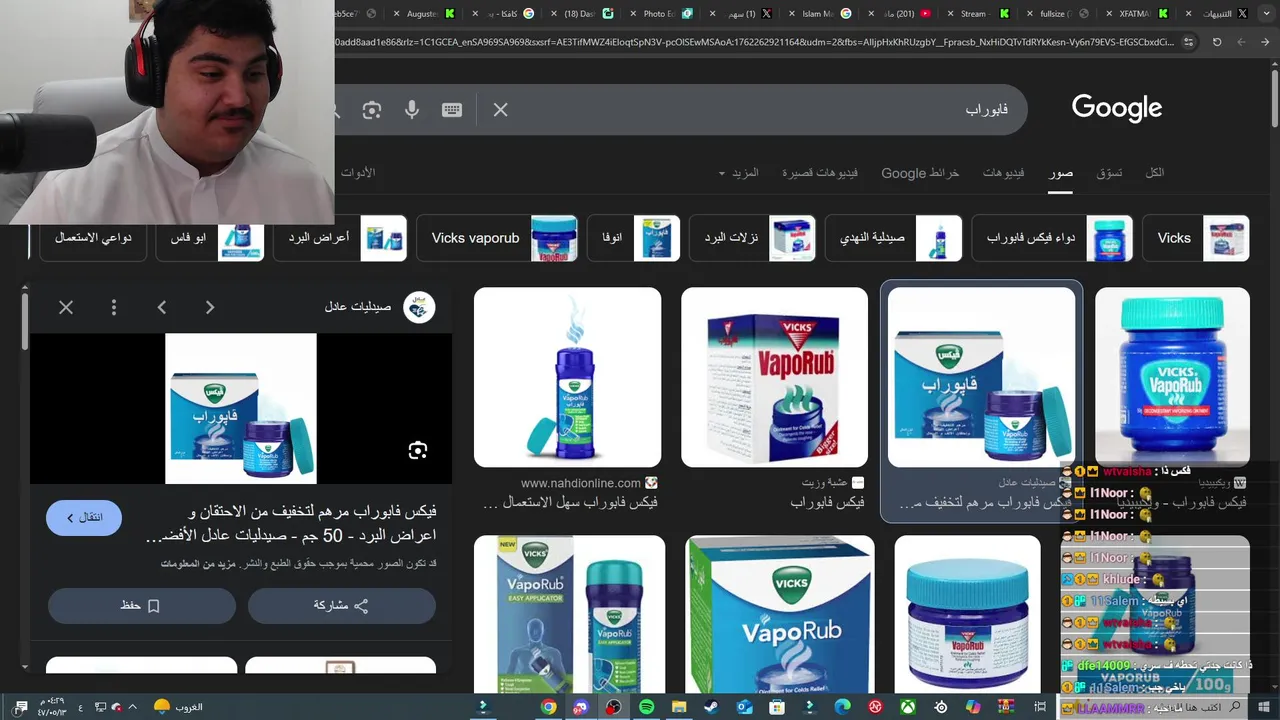Viewport: 1280px width, 720px height.
Task: Select the دواء فيكس فابوراب chip
Action: click(x=1052, y=238)
